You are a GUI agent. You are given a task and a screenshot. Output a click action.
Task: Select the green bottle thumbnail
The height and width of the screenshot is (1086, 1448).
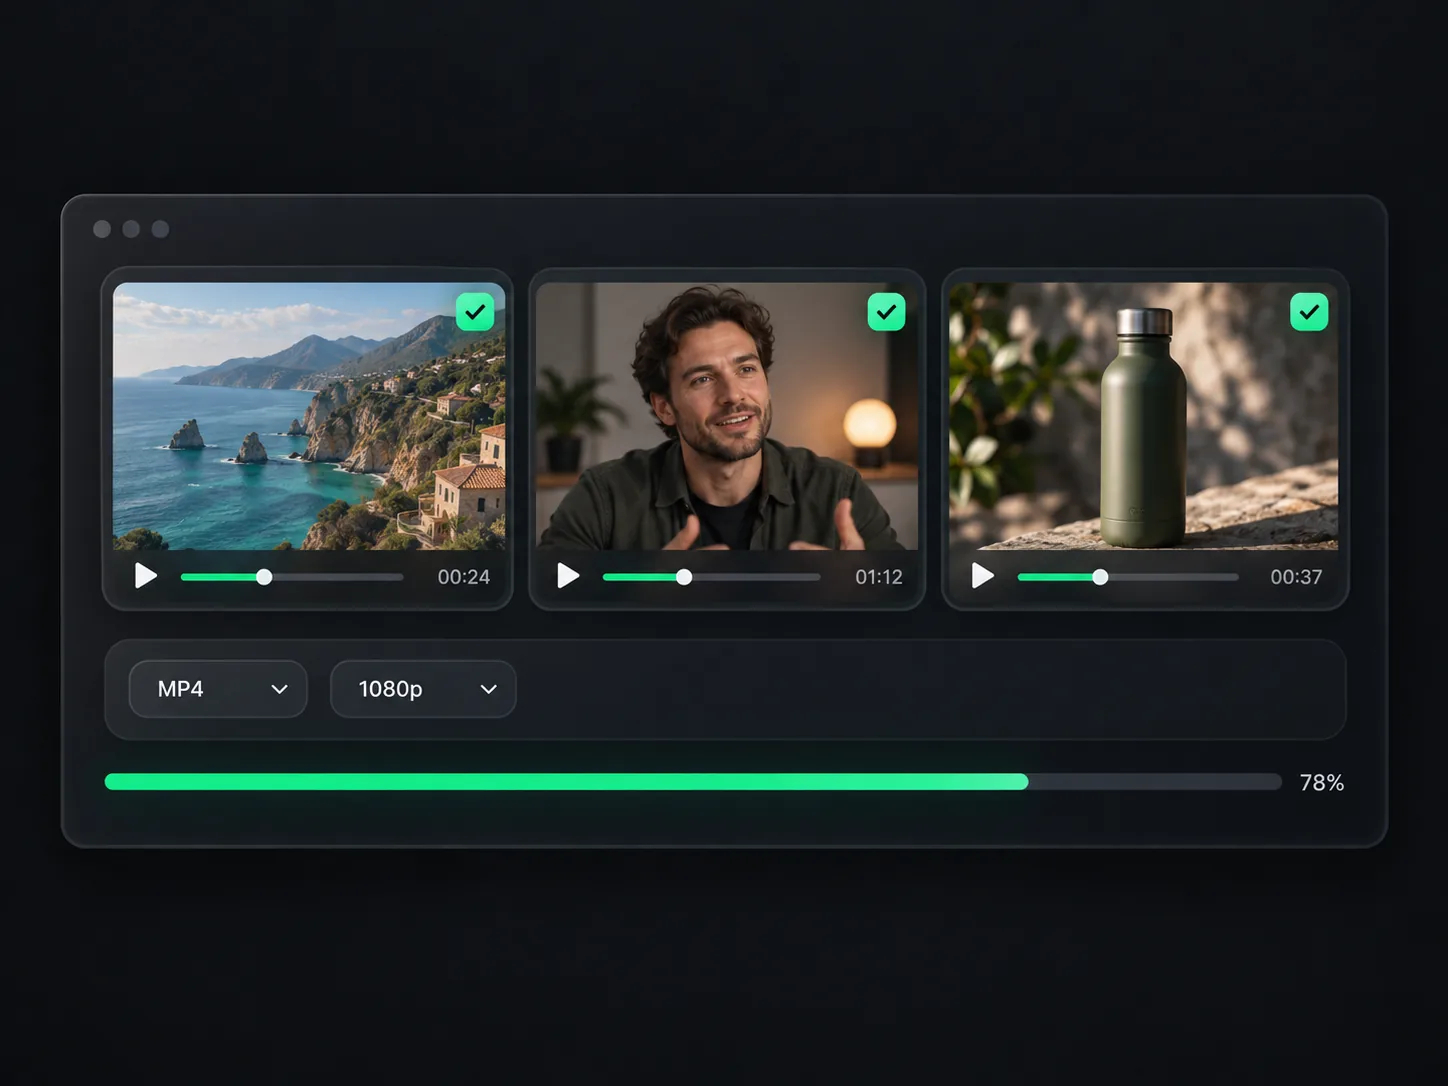1144,416
